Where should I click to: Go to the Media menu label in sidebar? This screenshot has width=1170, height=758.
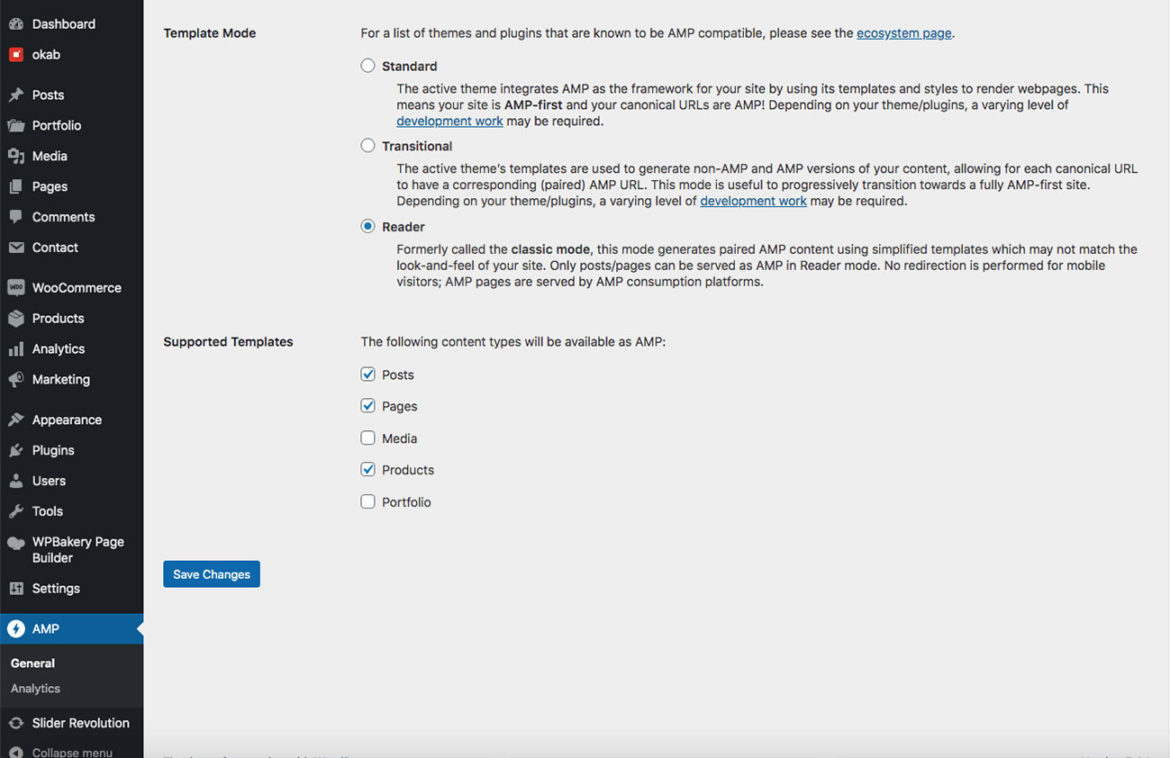click(50, 156)
